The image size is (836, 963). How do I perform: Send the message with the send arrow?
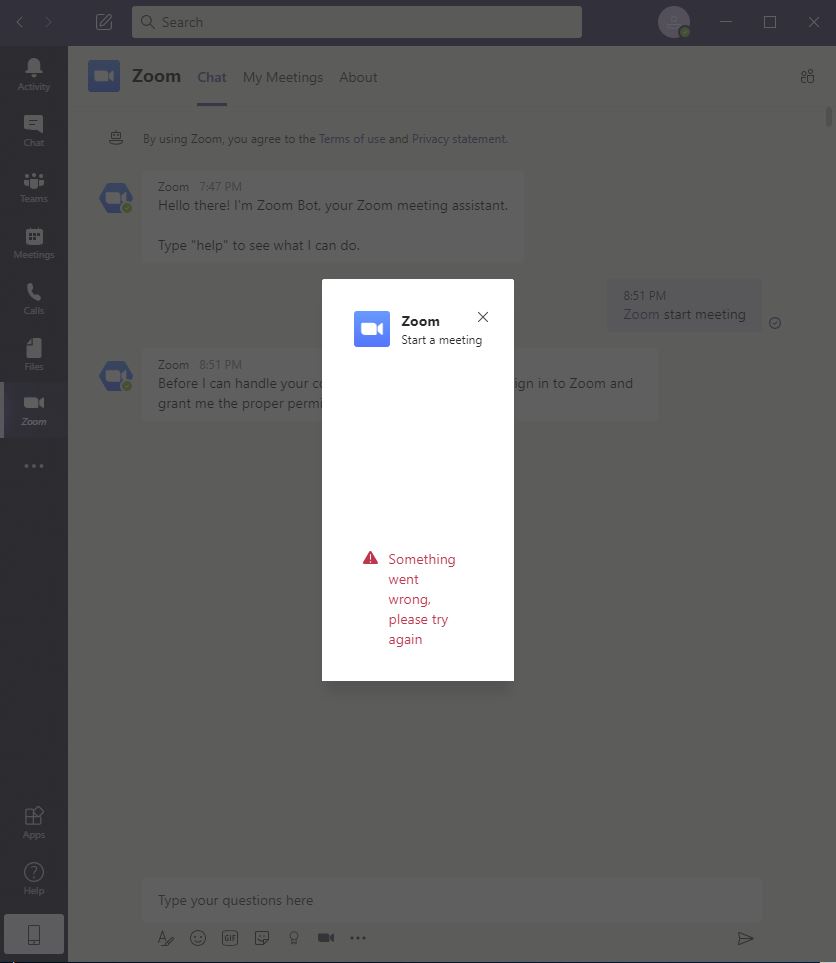click(745, 938)
